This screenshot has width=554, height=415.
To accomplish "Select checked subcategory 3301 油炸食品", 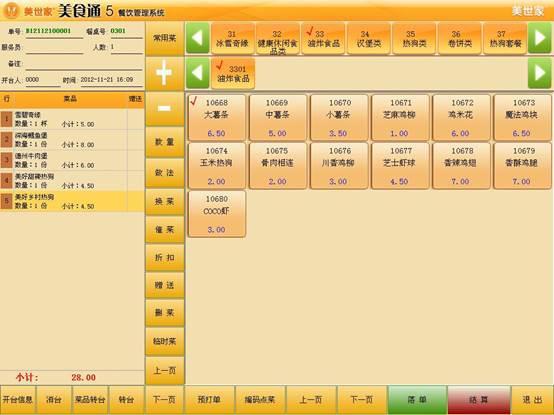I will pos(233,73).
